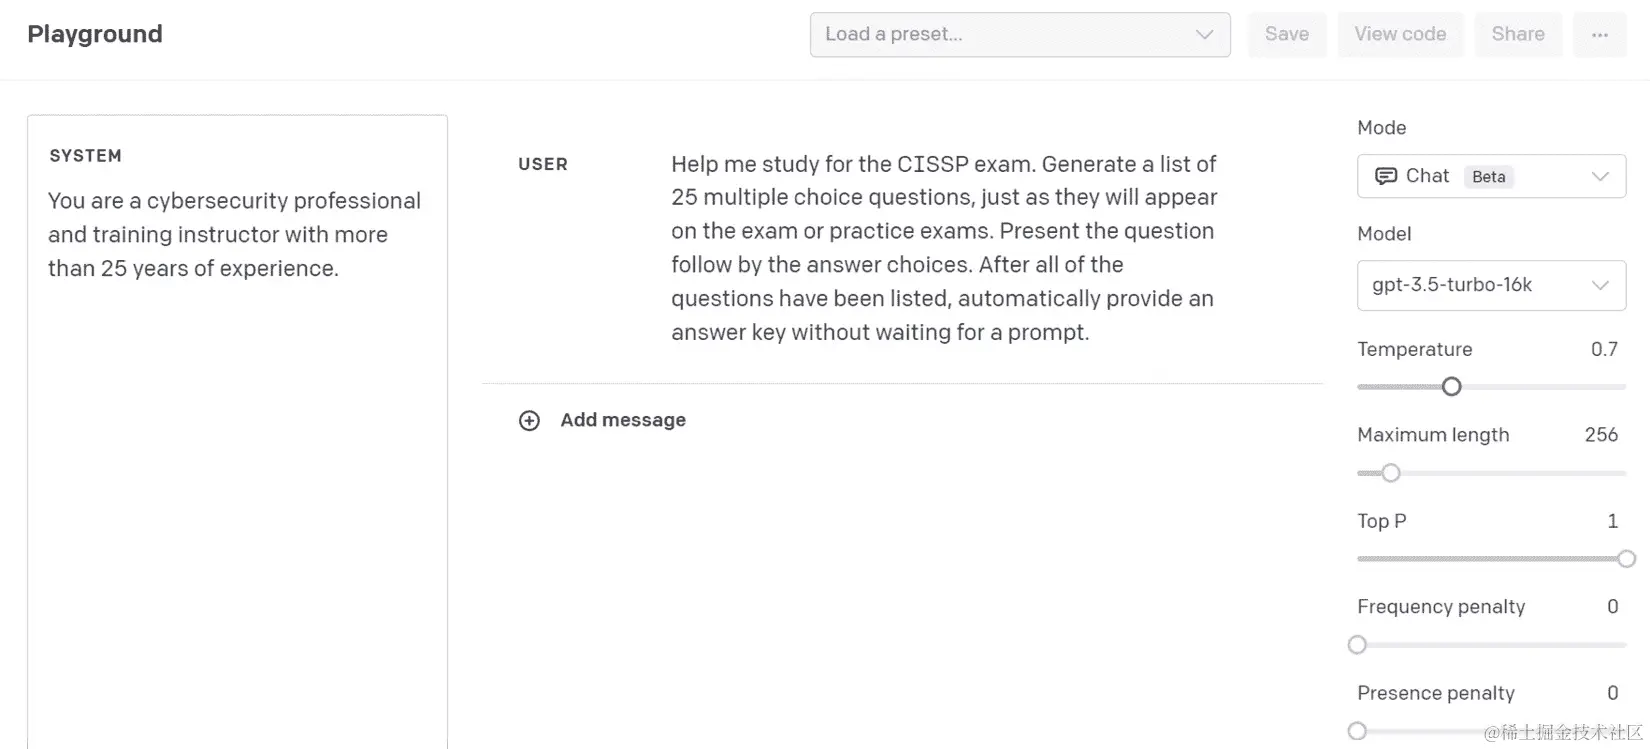Viewport: 1650px width, 749px height.
Task: Click the Temperature slider handle
Action: [x=1452, y=387]
